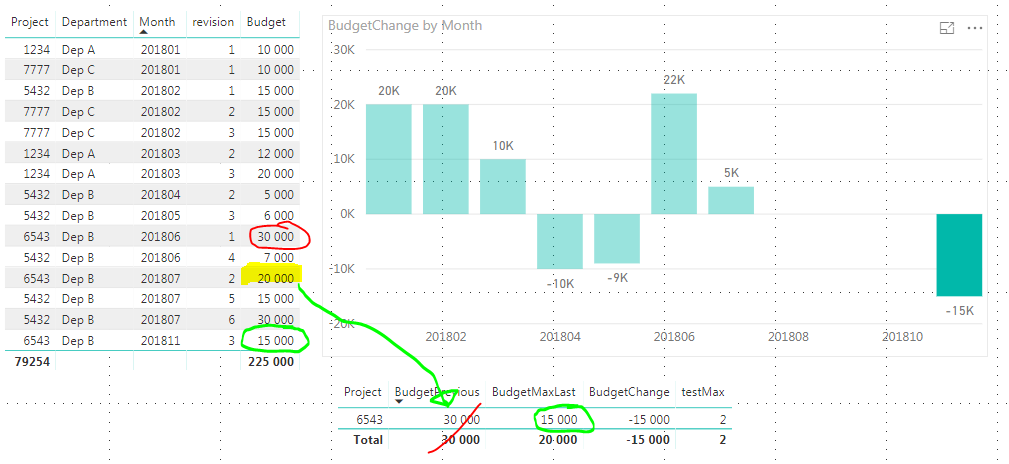The image size is (1009, 464).
Task: Select Budget total 225 000 cell
Action: pyautogui.click(x=270, y=362)
